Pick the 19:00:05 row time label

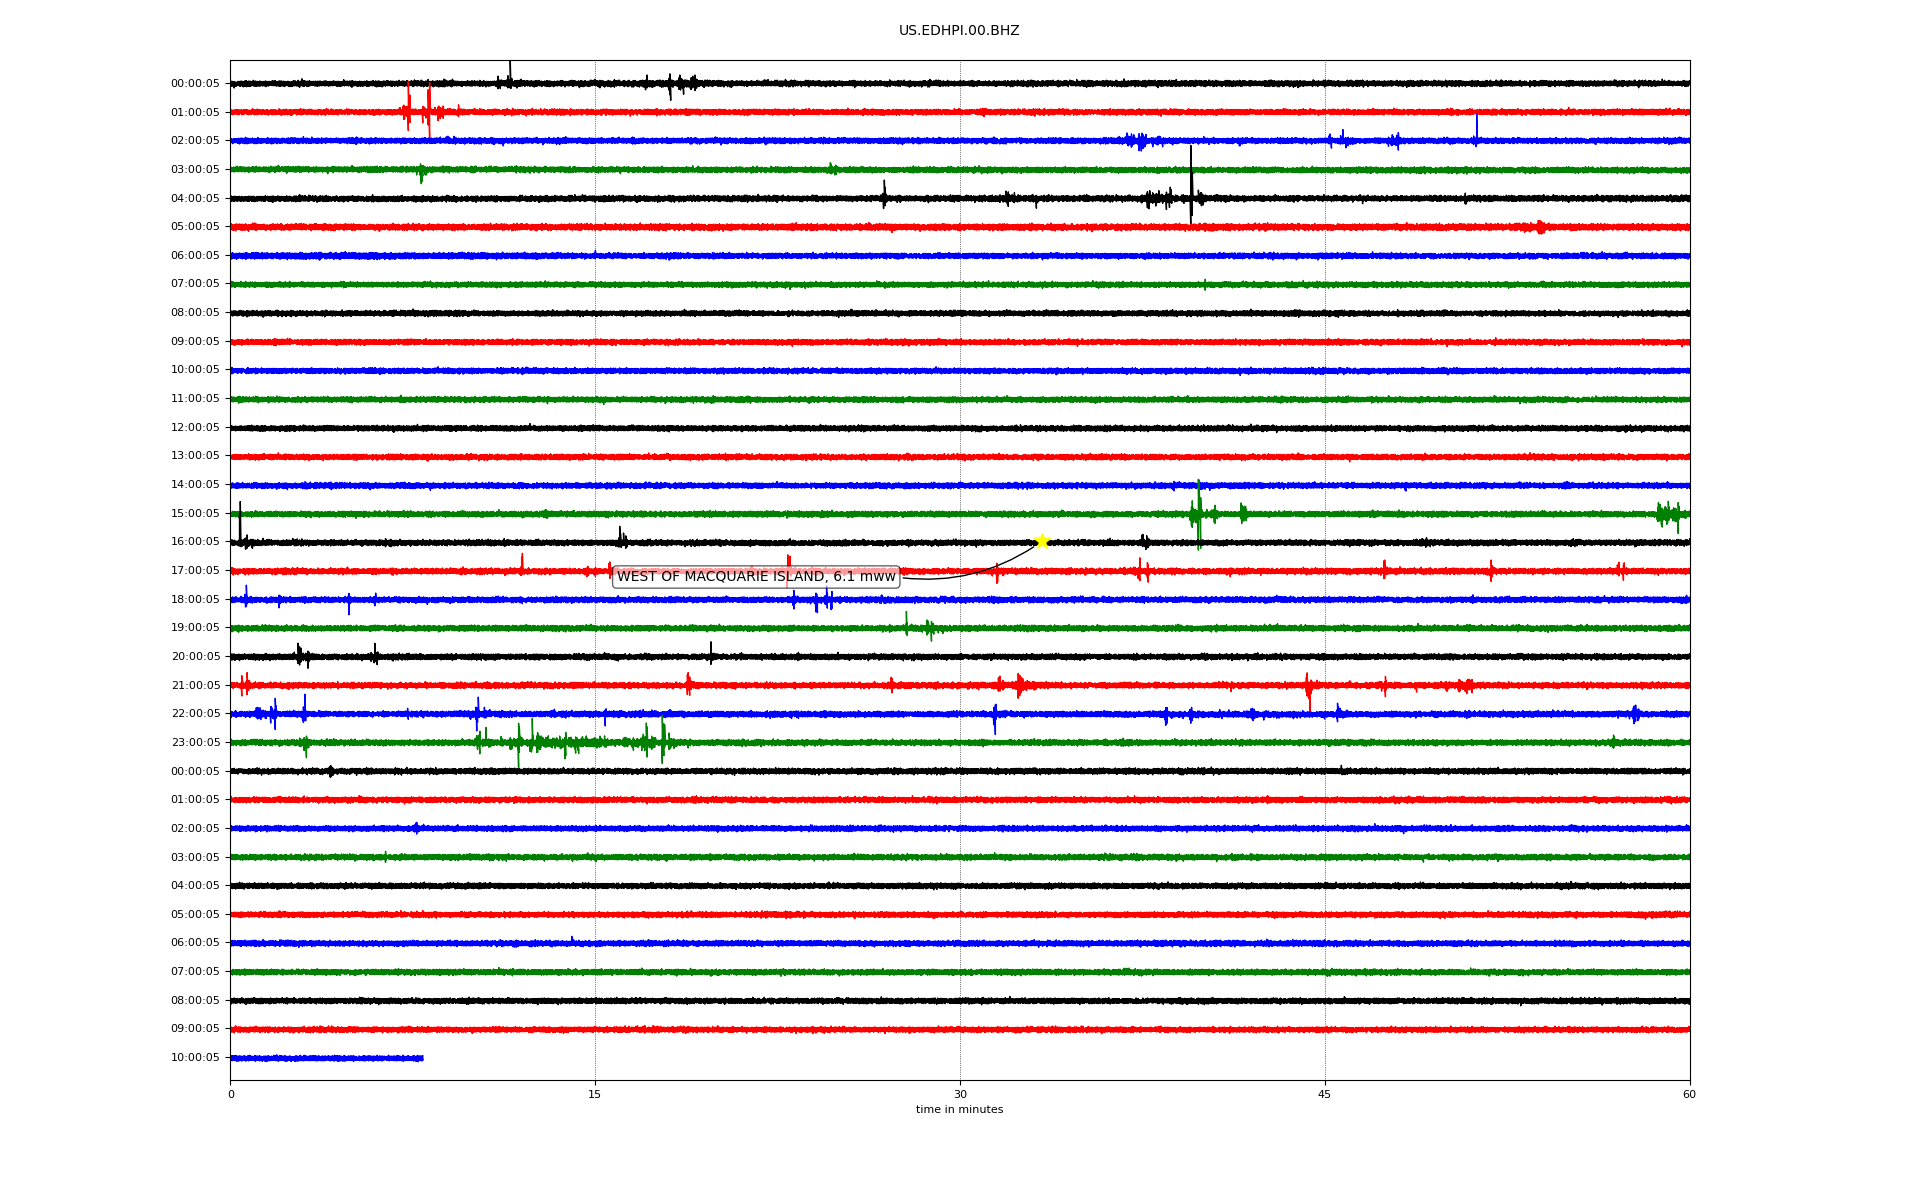click(x=195, y=628)
